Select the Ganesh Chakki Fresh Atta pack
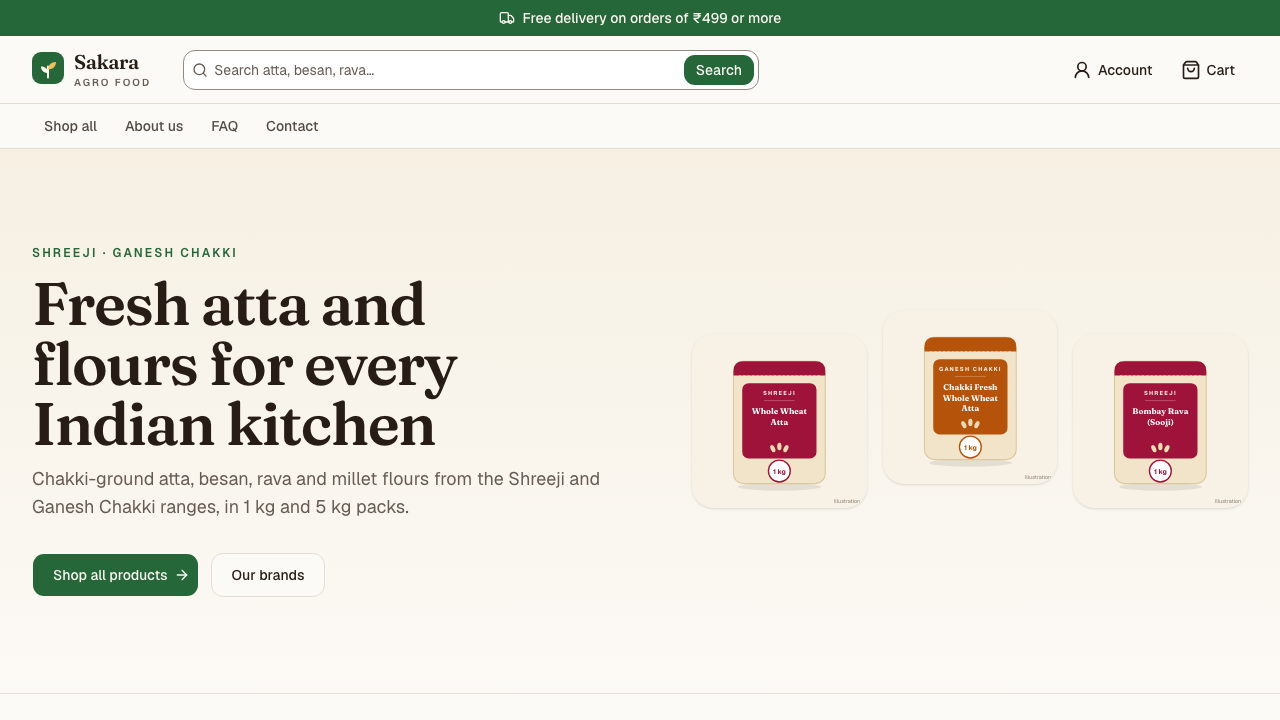The width and height of the screenshot is (1280, 720). pyautogui.click(x=970, y=397)
